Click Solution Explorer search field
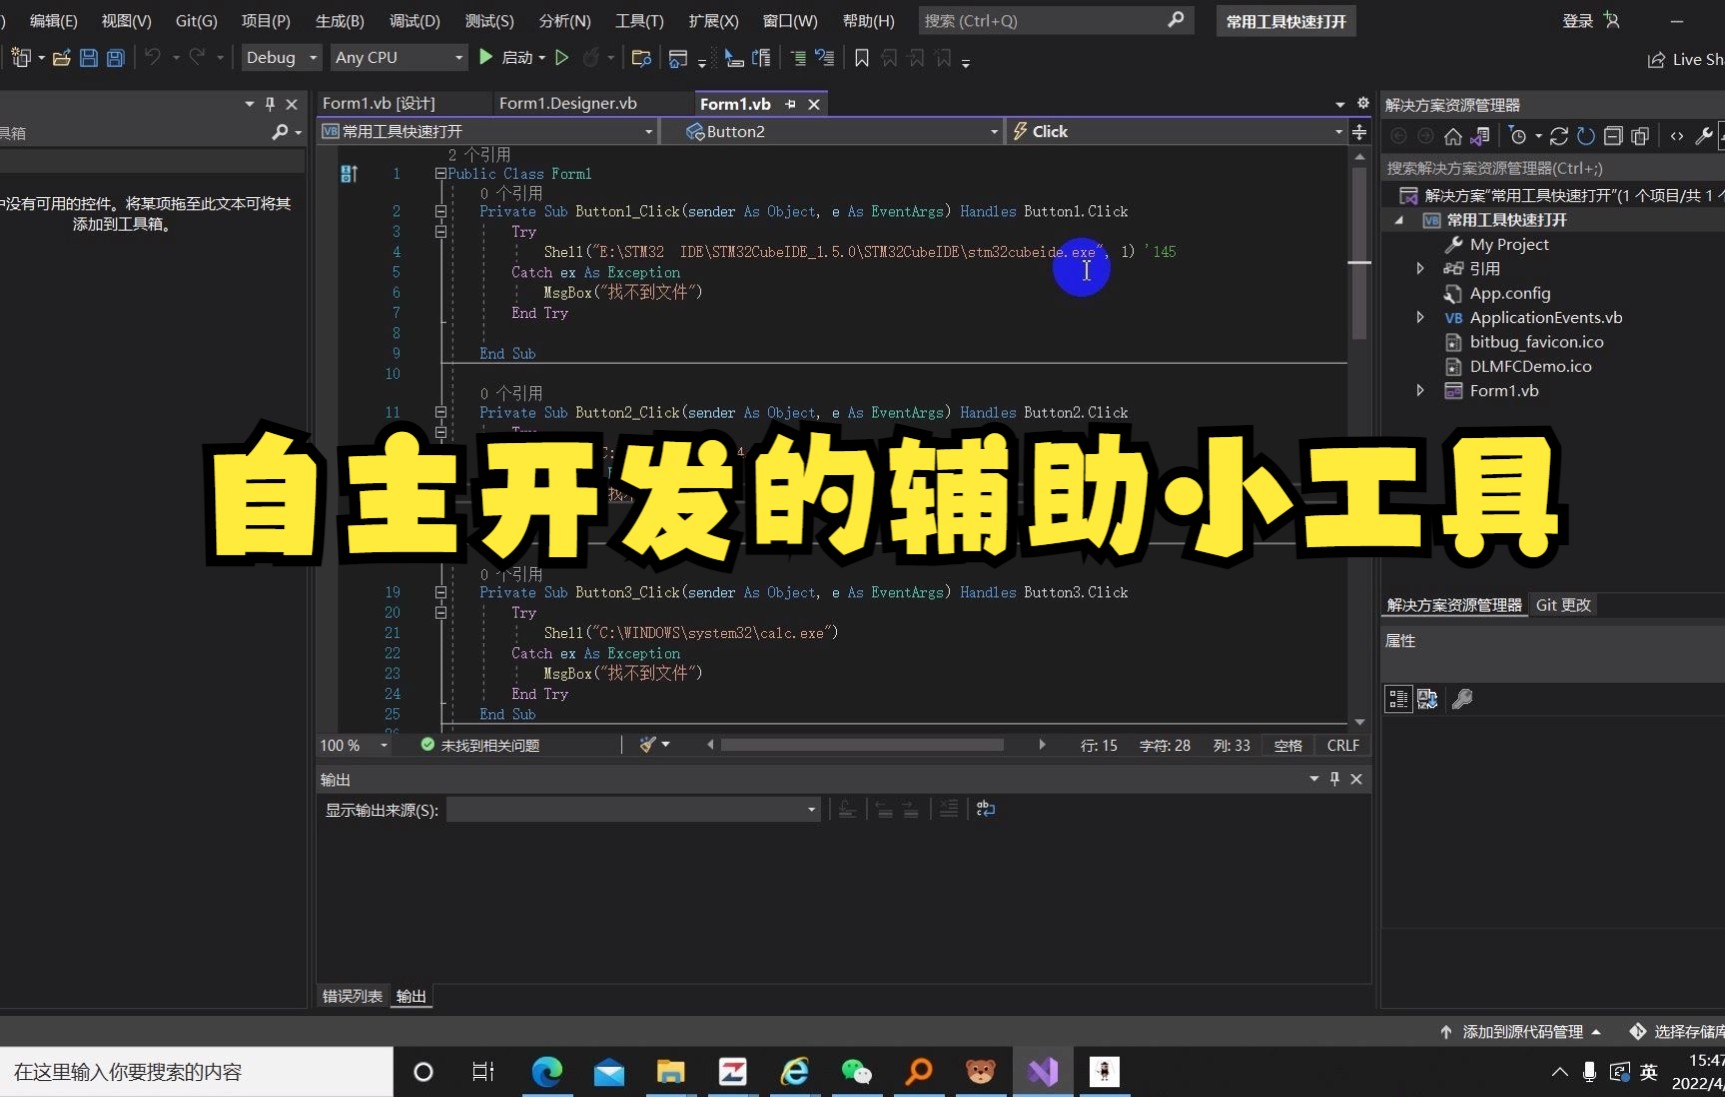1725x1097 pixels. coord(1553,168)
